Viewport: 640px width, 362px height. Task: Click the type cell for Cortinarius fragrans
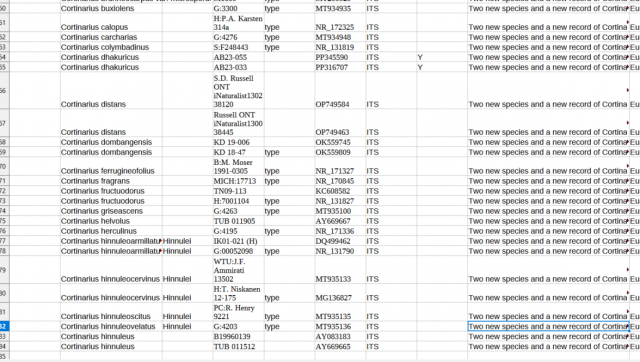[289, 181]
